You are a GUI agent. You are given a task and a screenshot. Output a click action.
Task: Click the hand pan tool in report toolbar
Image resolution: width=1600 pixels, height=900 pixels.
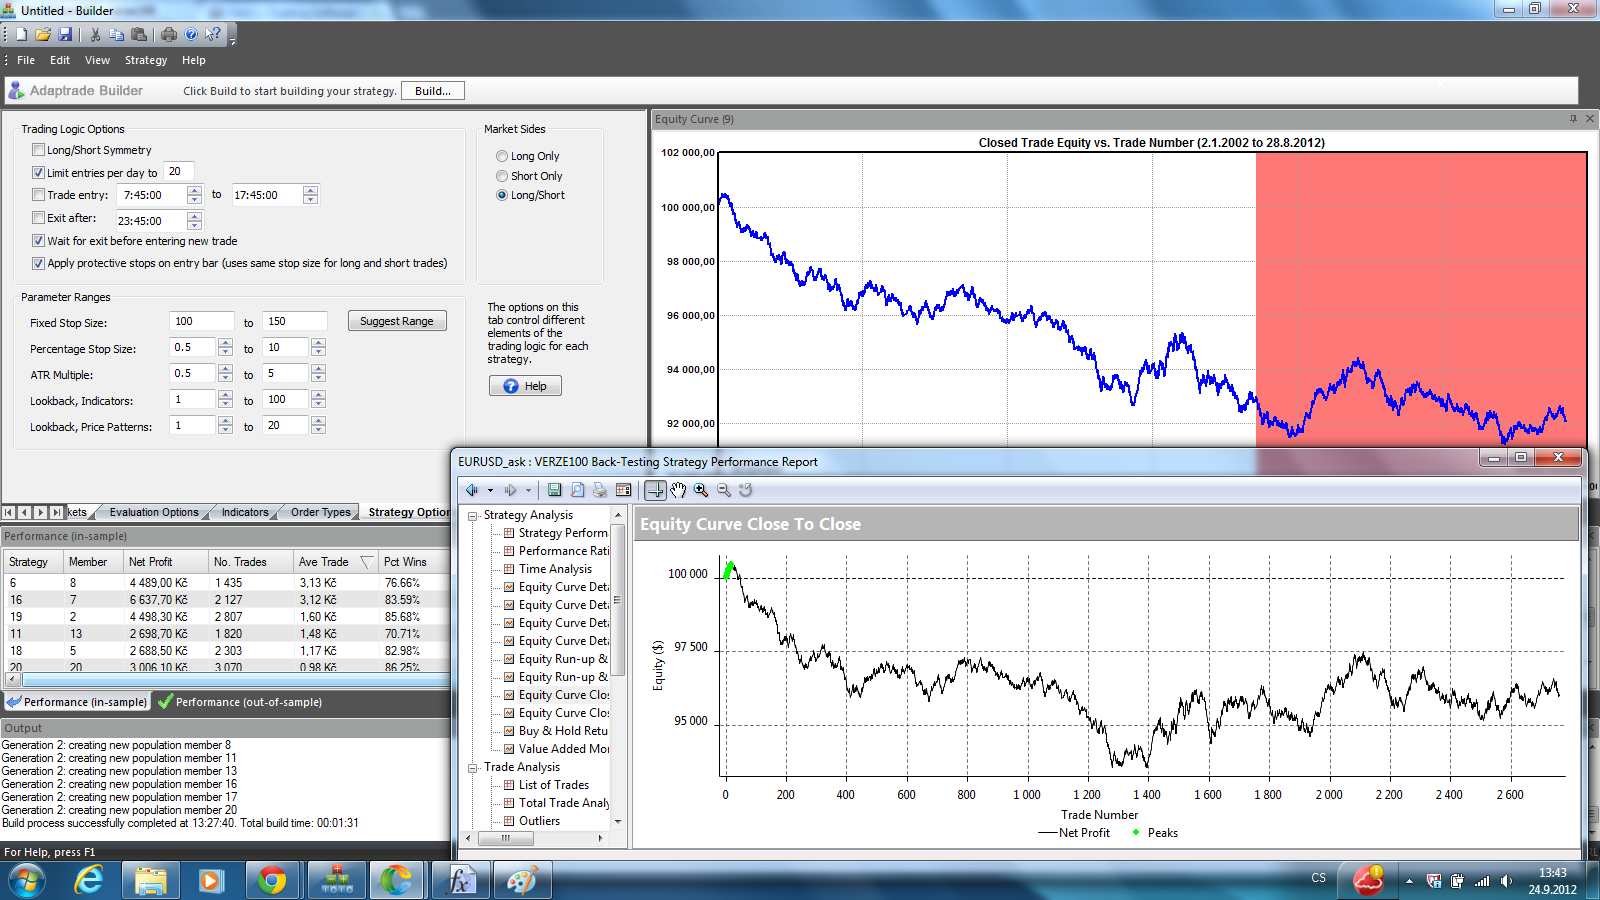(678, 490)
